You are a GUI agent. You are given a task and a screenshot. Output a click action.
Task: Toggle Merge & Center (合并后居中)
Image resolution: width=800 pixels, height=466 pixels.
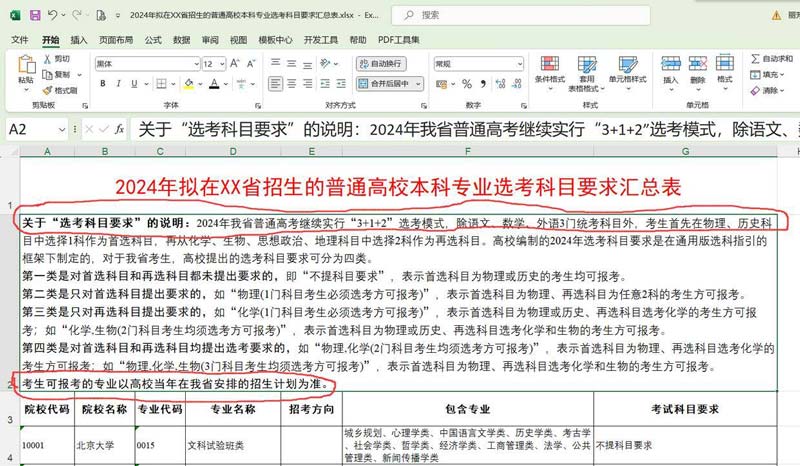click(x=385, y=83)
